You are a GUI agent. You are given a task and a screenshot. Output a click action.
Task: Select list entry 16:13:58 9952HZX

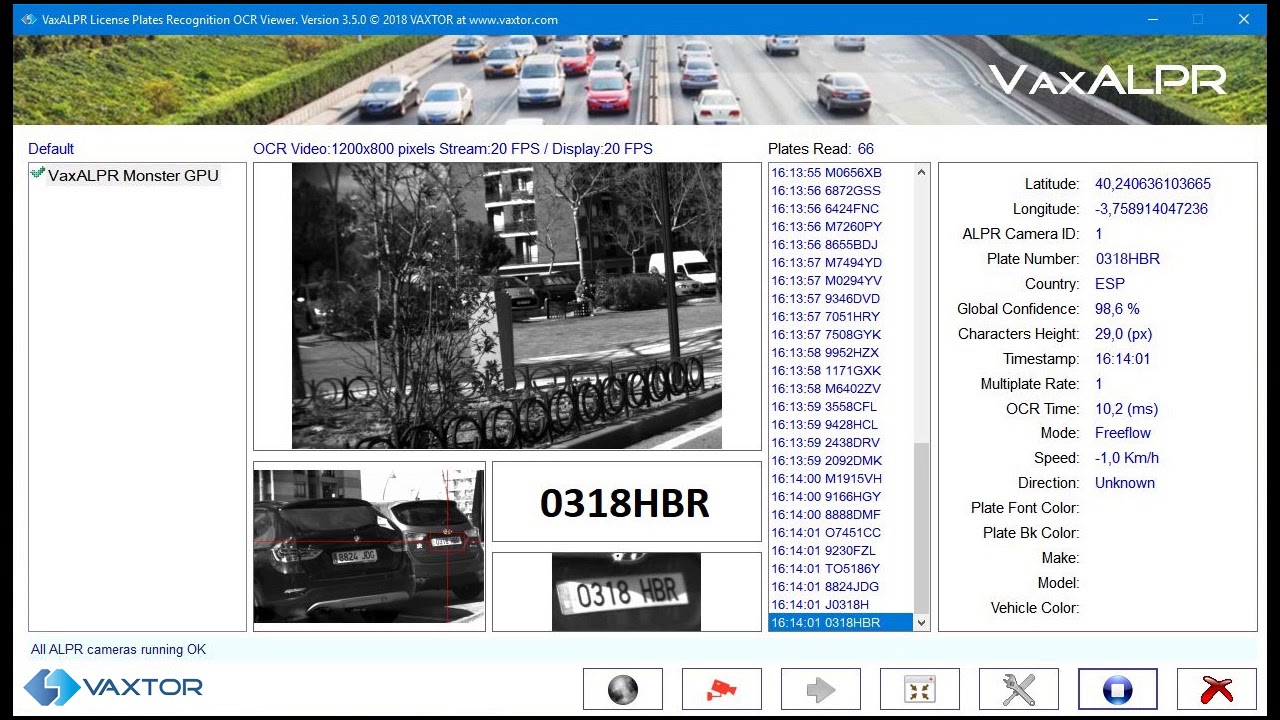(841, 352)
